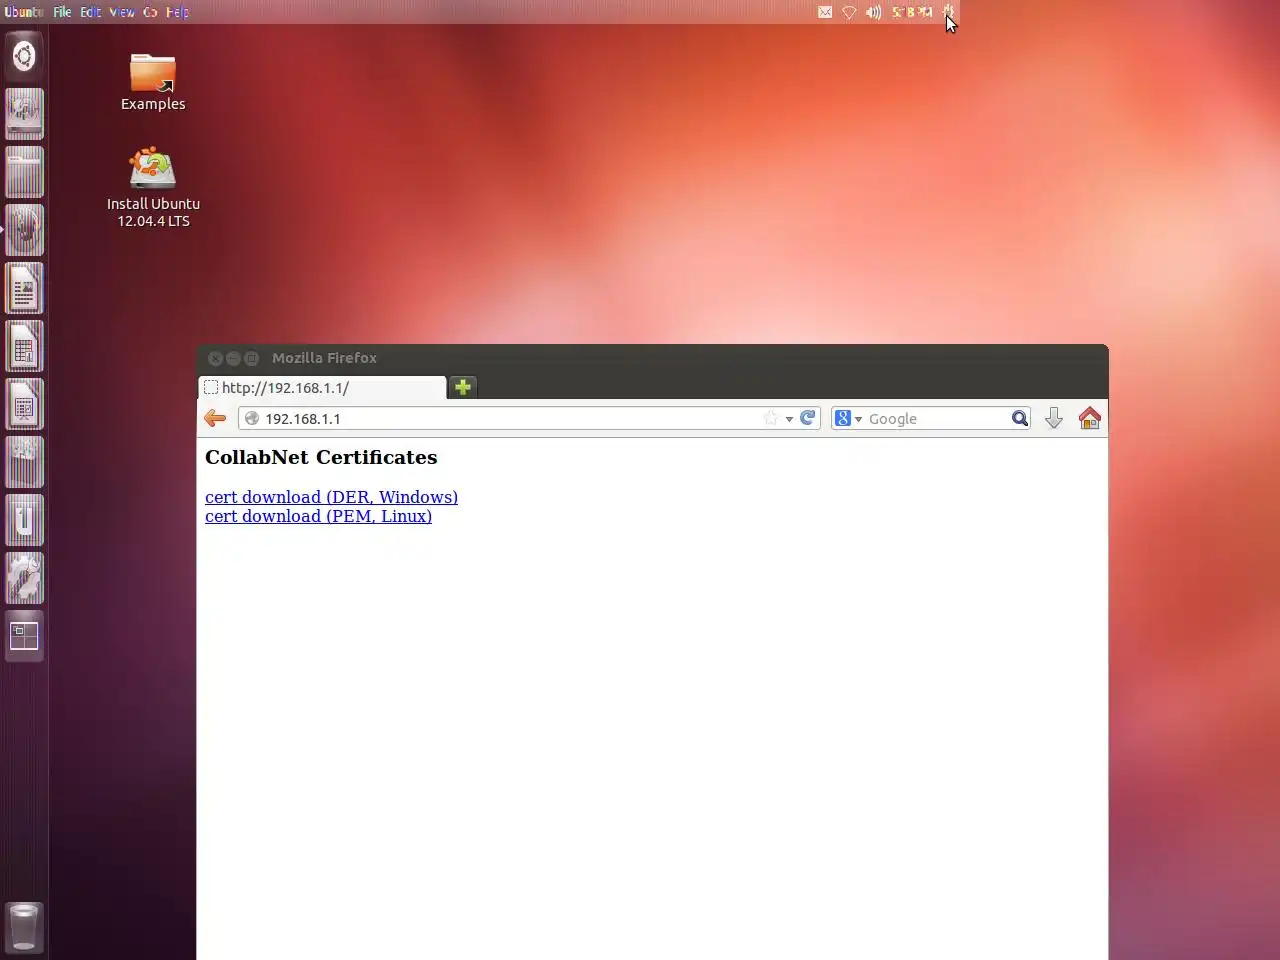Screen dimensions: 1280x960
Task: Open Firefox downloads arrow button
Action: point(1054,418)
